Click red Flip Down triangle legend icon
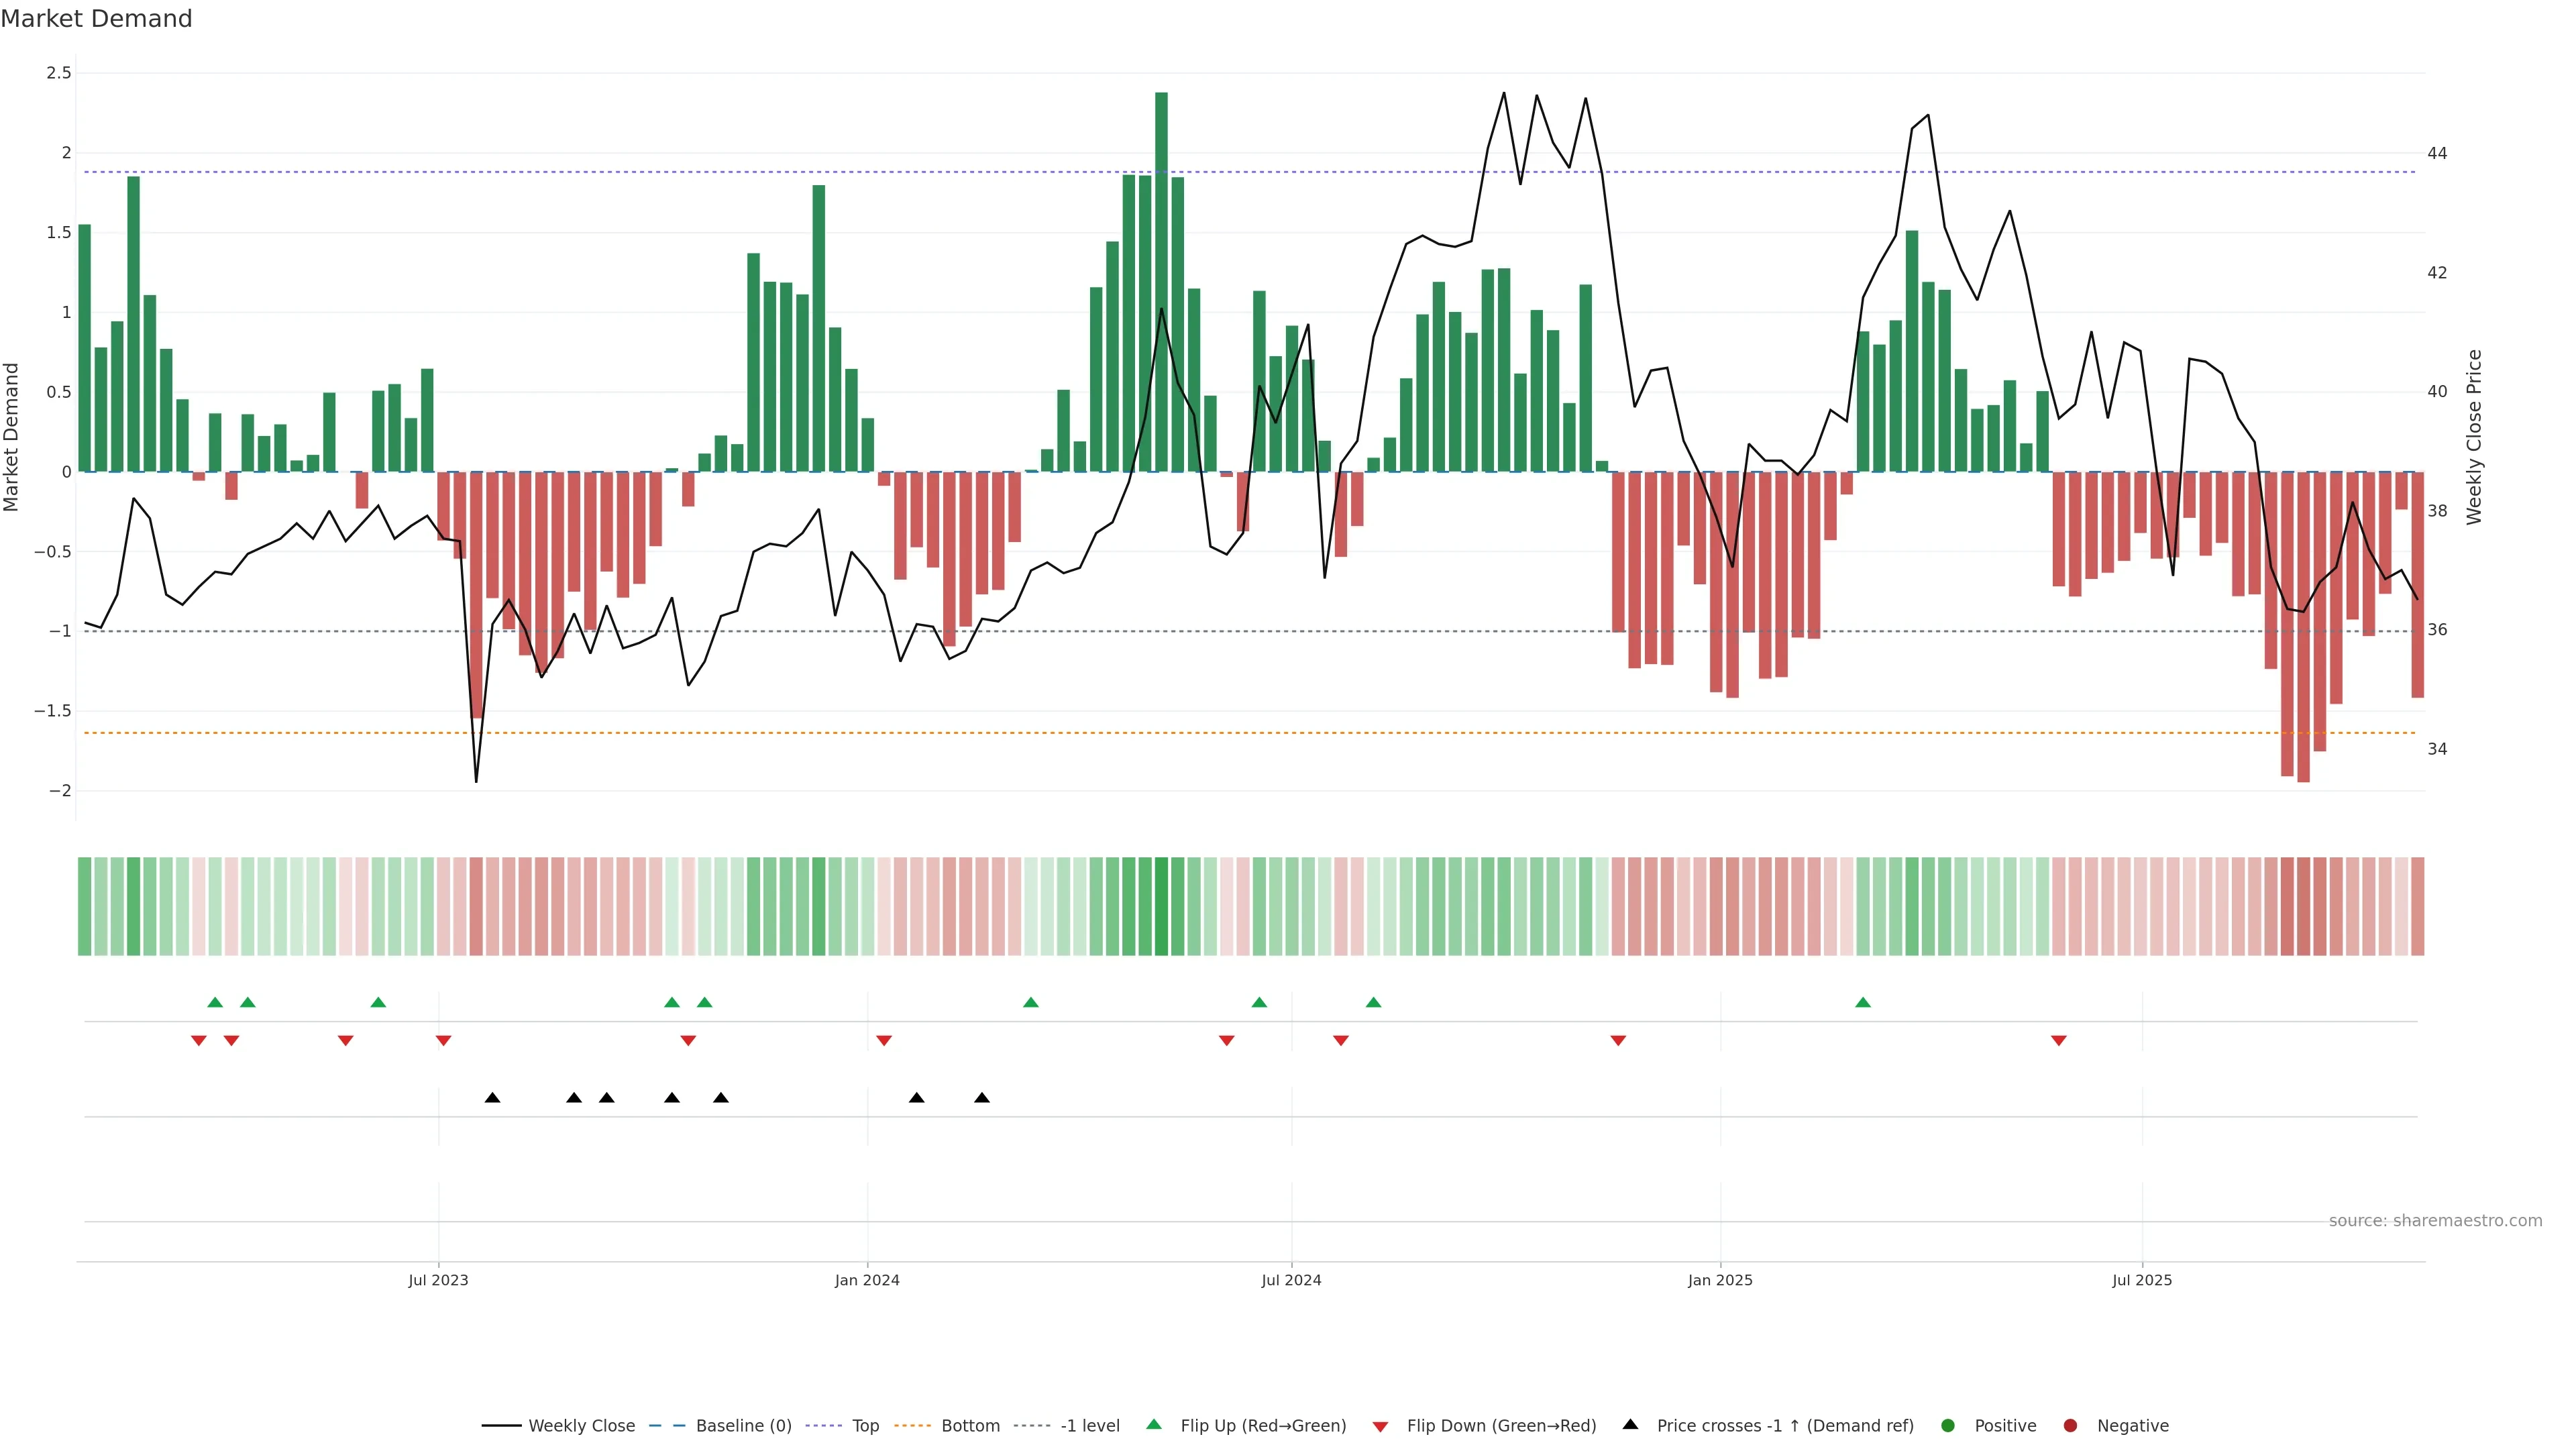Screen dimensions: 2576x1449 [x=1380, y=1427]
